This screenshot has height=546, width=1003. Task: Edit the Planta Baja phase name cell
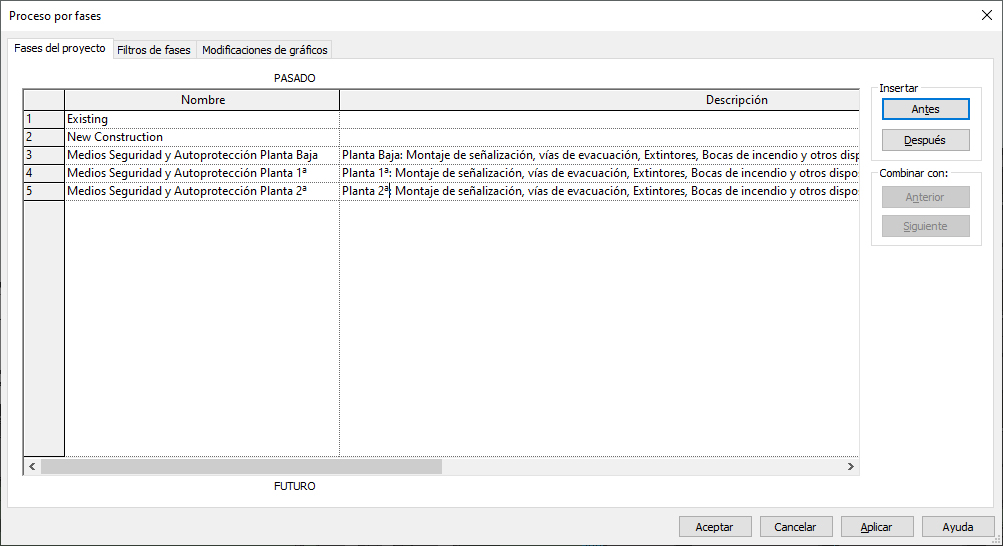(202, 155)
